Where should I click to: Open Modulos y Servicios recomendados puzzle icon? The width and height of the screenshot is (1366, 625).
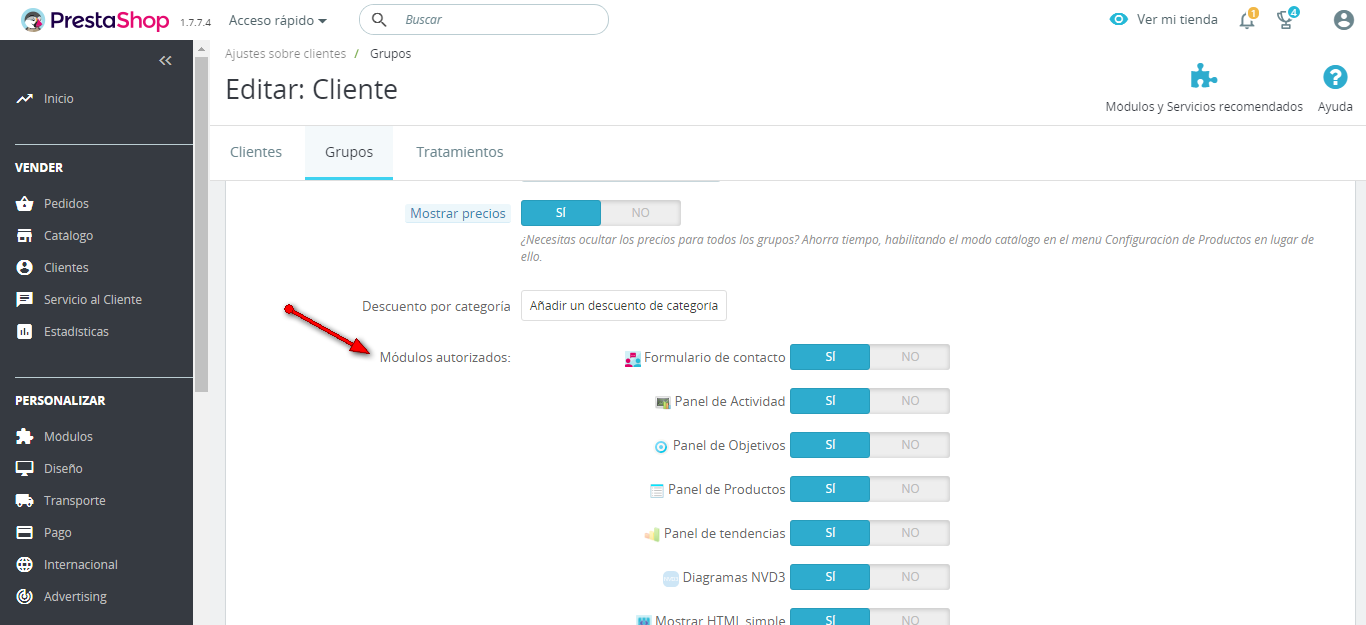coord(1204,77)
